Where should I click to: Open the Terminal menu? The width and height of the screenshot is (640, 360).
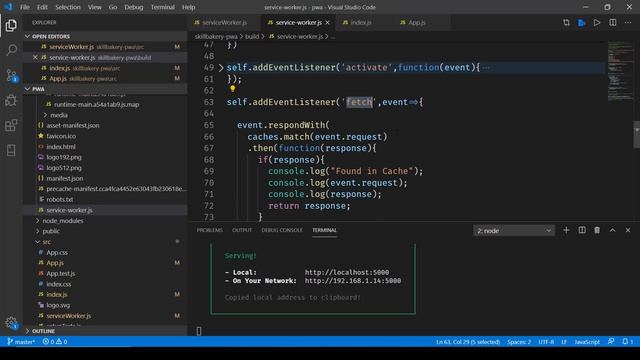(162, 7)
